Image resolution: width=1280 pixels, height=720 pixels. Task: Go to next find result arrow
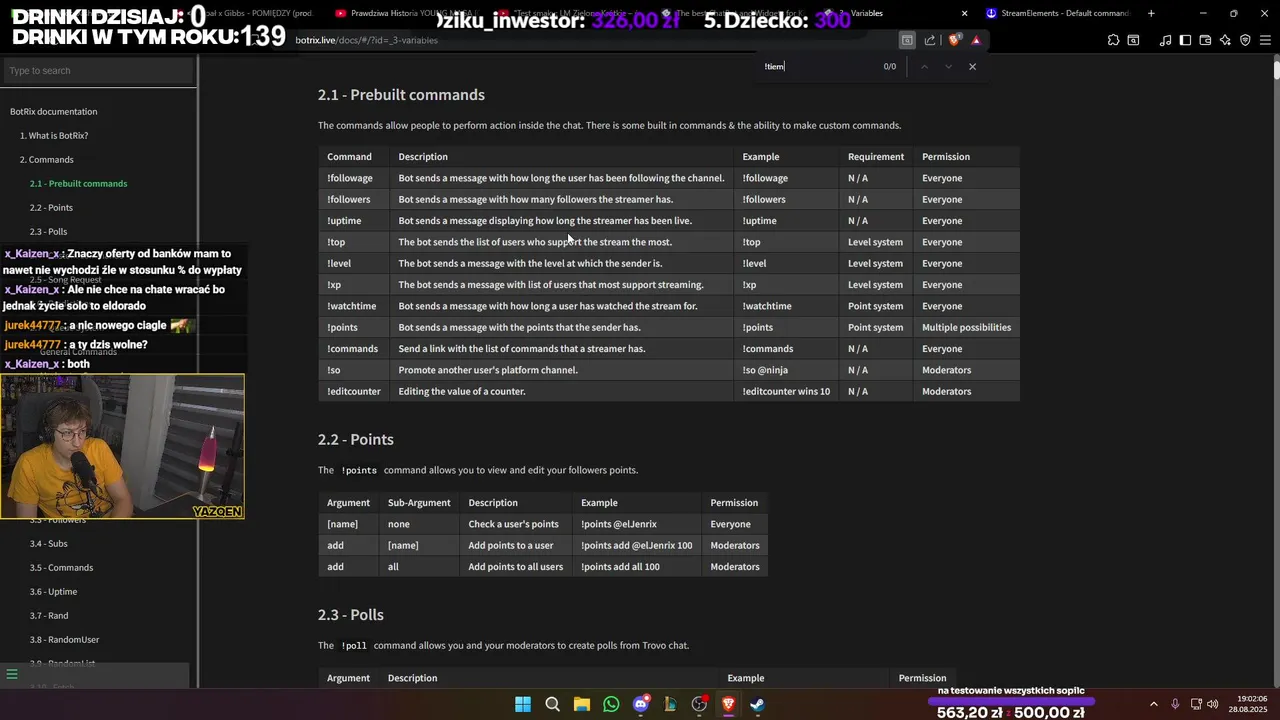pyautogui.click(x=948, y=66)
